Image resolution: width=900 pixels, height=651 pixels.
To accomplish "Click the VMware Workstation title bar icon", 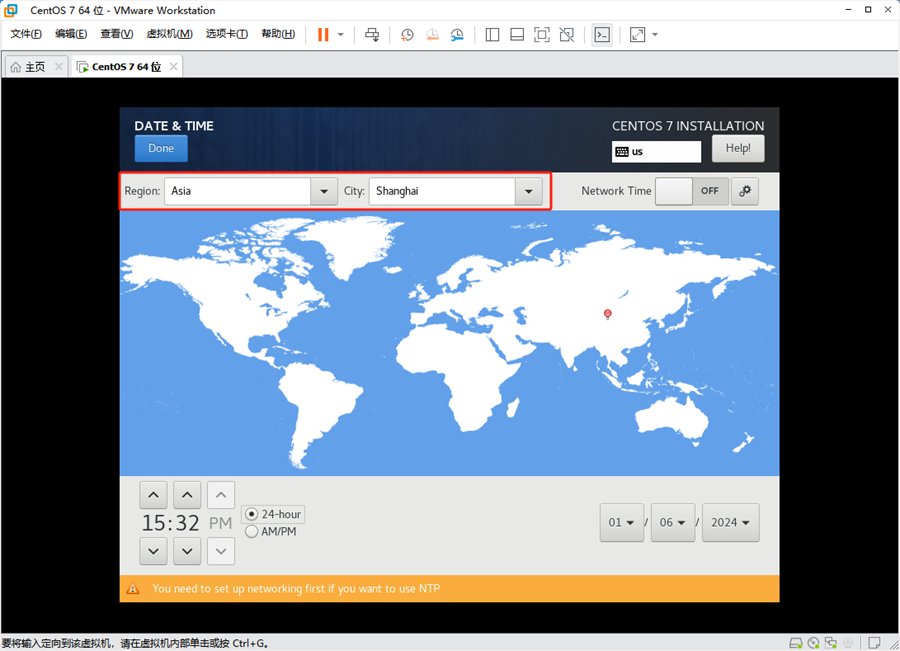I will (10, 10).
